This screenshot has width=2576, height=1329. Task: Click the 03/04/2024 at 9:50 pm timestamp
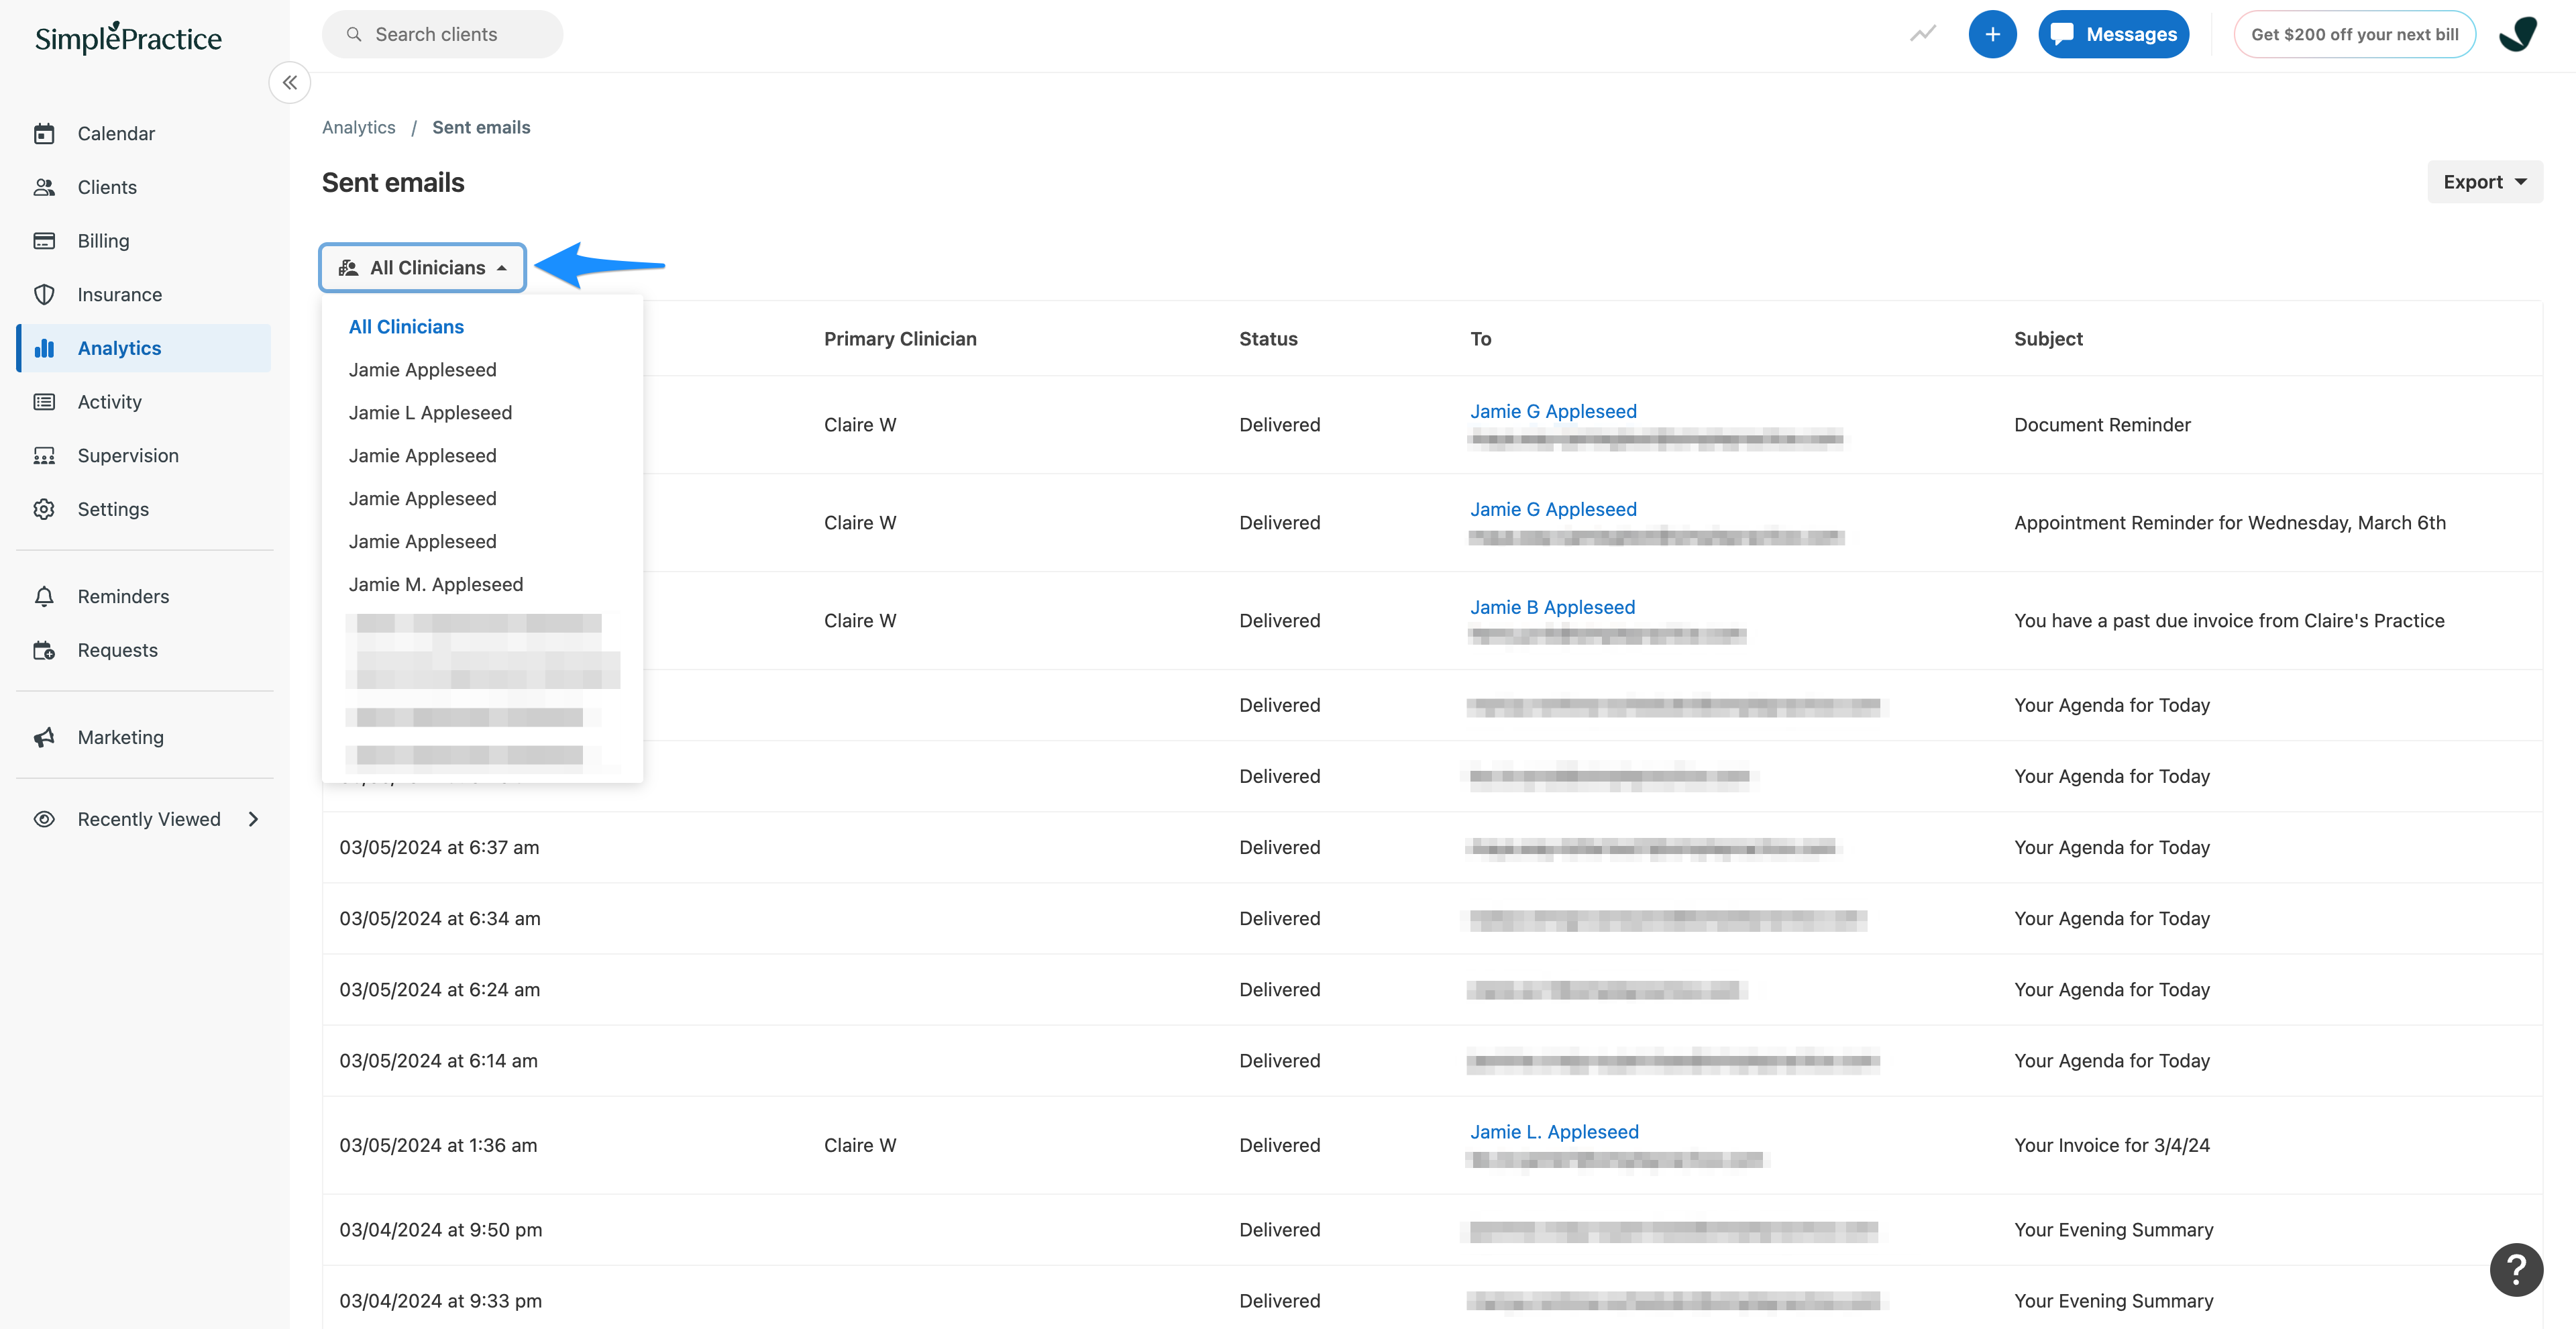pos(440,1230)
